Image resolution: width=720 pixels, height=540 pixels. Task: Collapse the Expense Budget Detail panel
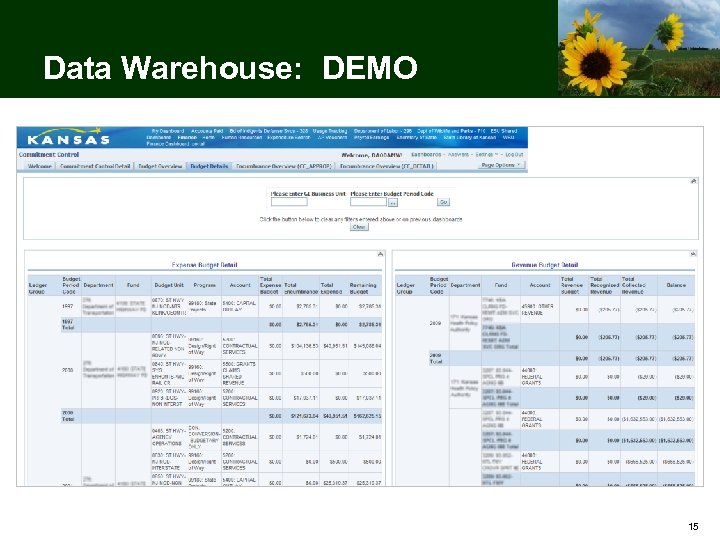380,254
